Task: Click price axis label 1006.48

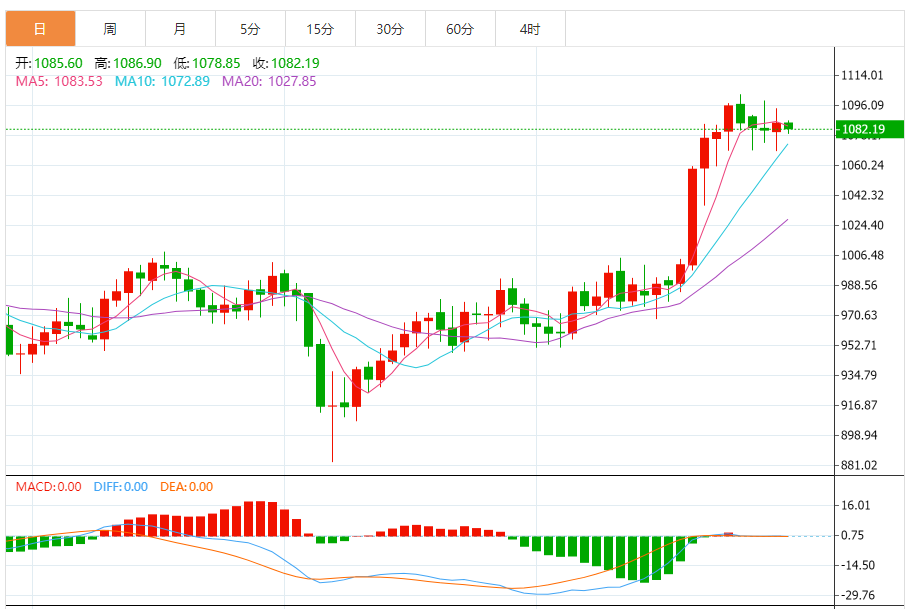Action: [x=862, y=256]
